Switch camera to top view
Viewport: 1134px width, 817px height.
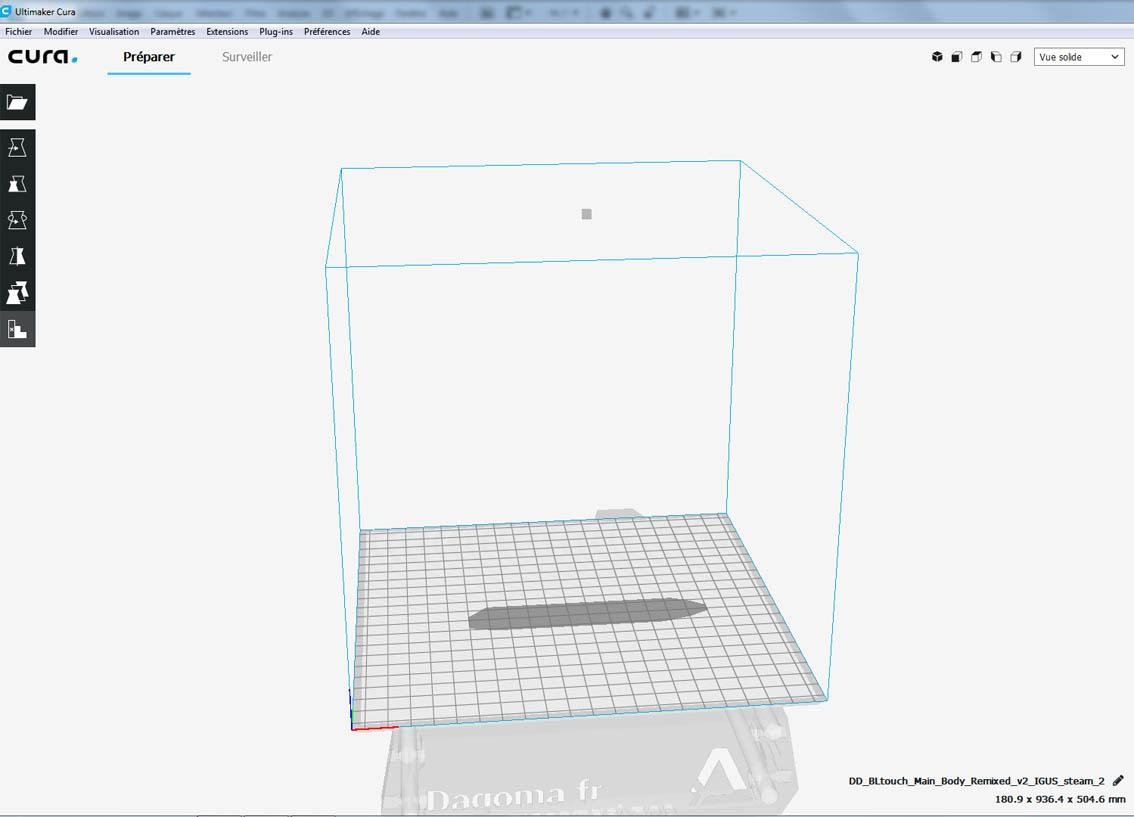pyautogui.click(x=976, y=57)
